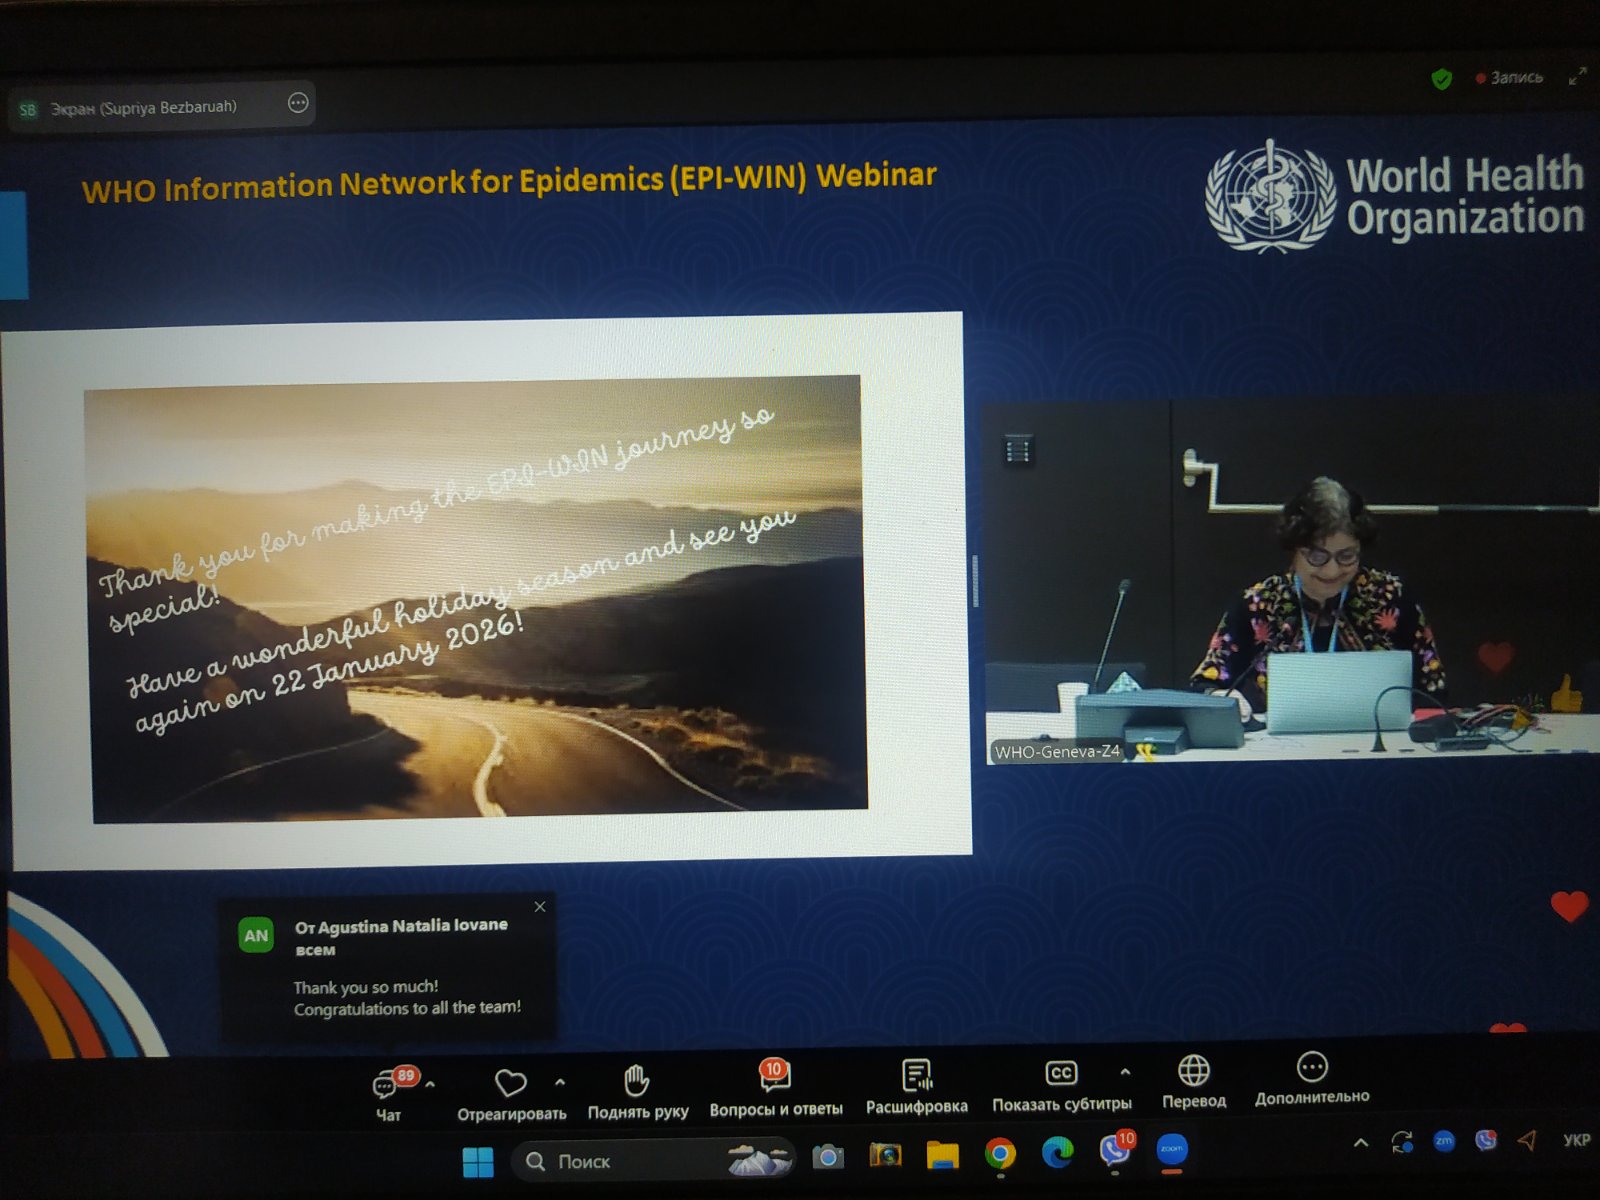Open the Chat panel icon
The height and width of the screenshot is (1200, 1600).
tap(386, 1086)
